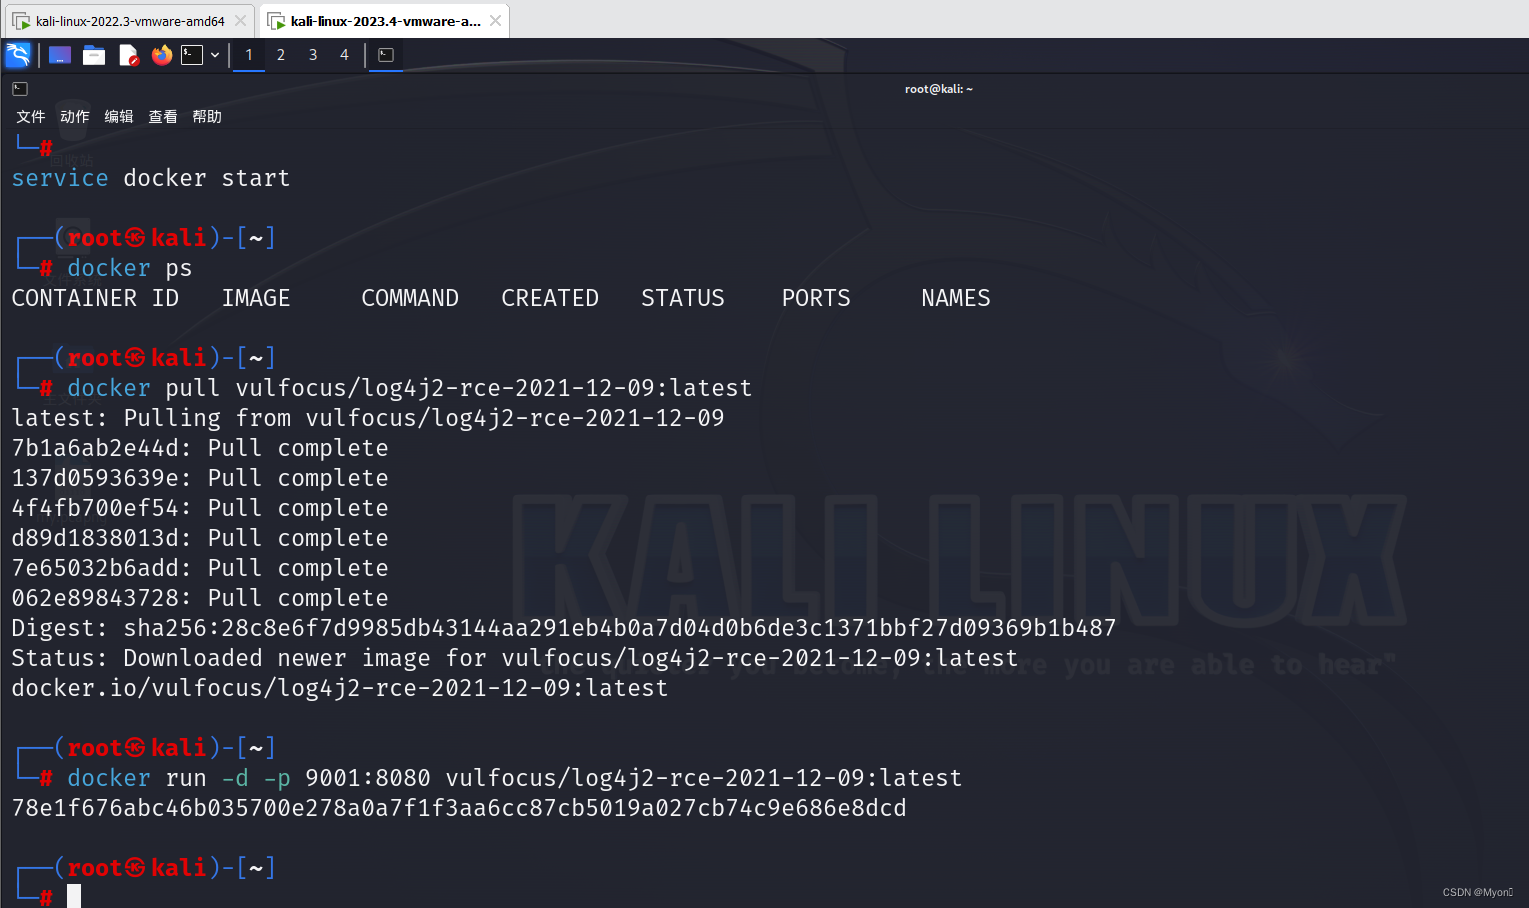Viewport: 1529px width, 908px height.
Task: Click layer 137d0593639e Pull complete line
Action: point(200,478)
